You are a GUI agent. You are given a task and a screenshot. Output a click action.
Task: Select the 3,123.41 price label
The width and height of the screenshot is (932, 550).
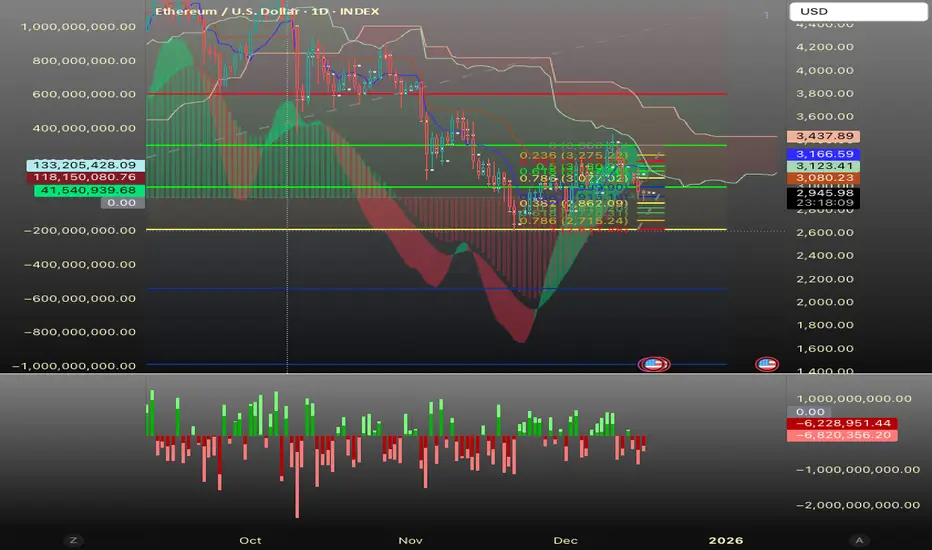(823, 166)
